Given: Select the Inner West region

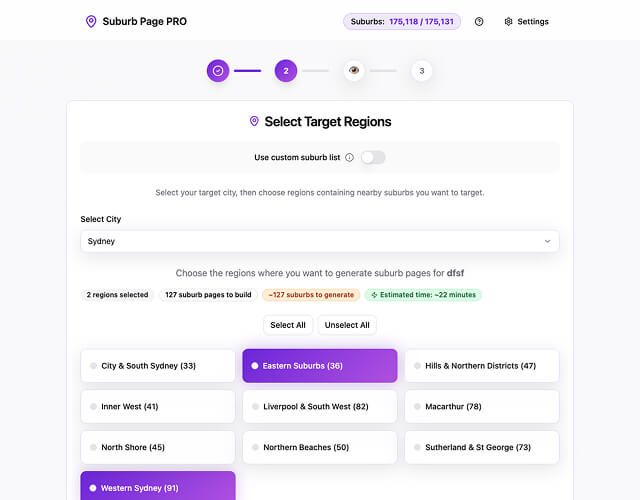Looking at the screenshot, I should point(158,407).
